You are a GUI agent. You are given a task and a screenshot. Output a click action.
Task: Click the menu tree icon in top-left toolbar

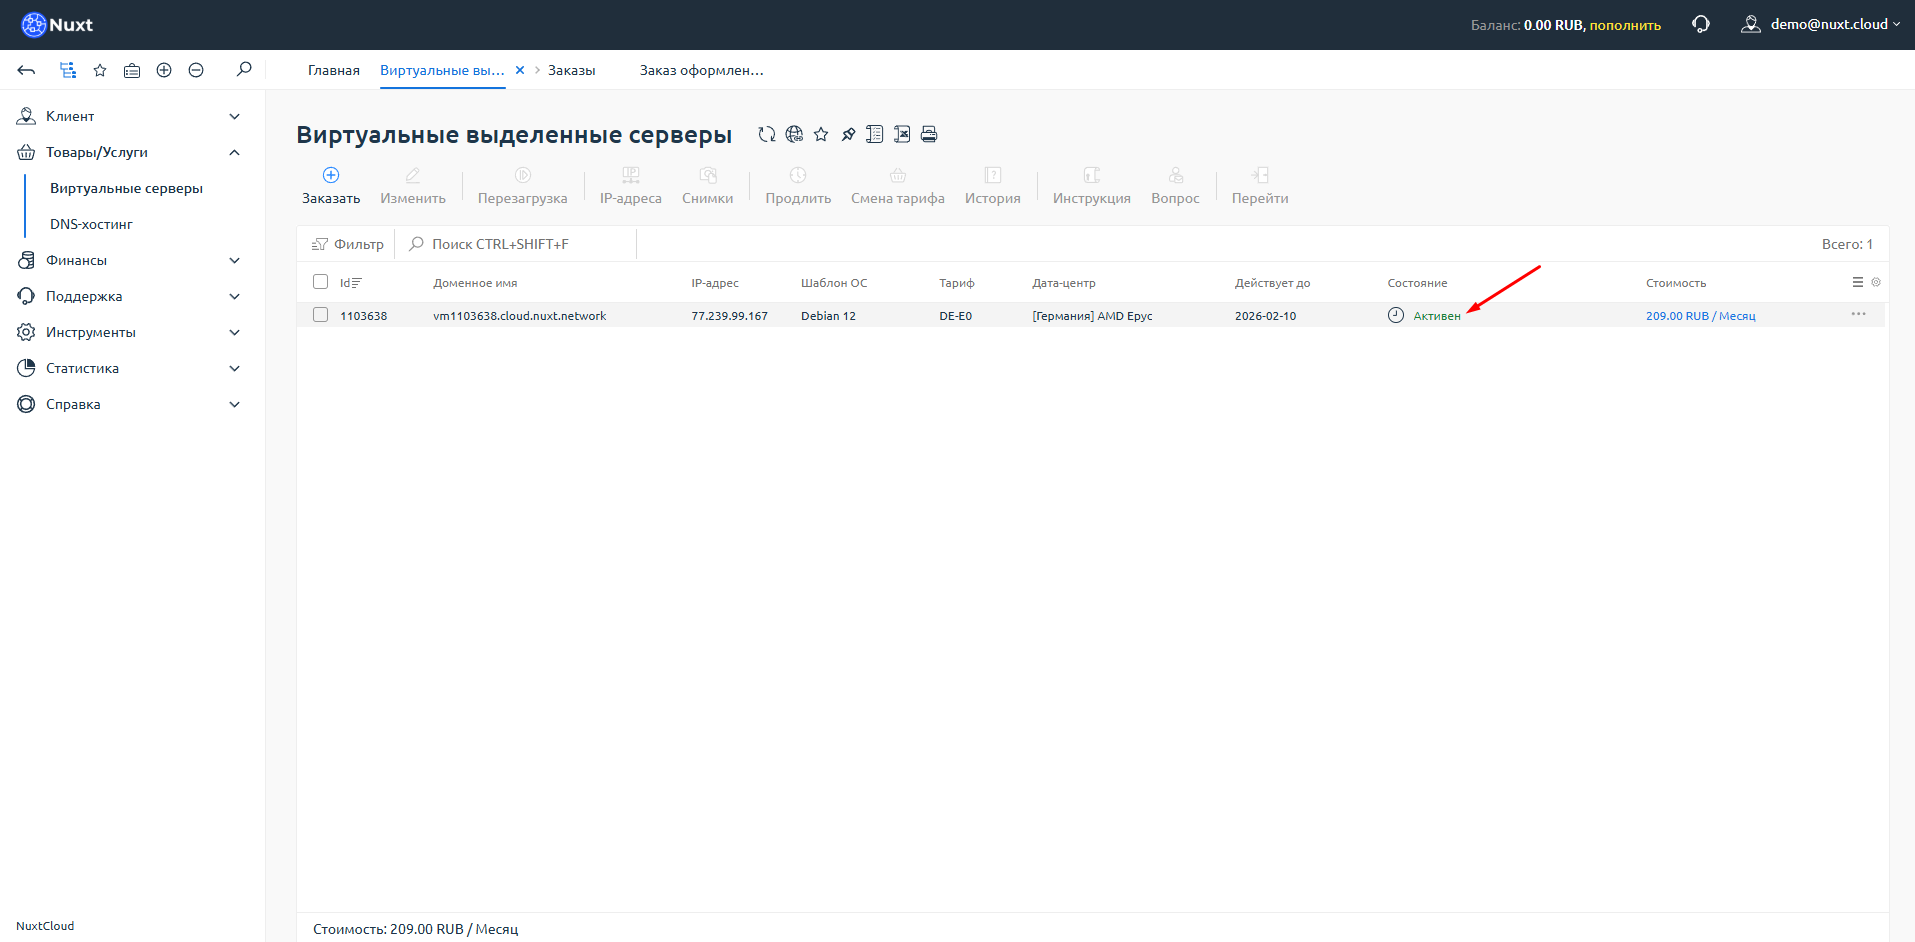click(x=68, y=70)
